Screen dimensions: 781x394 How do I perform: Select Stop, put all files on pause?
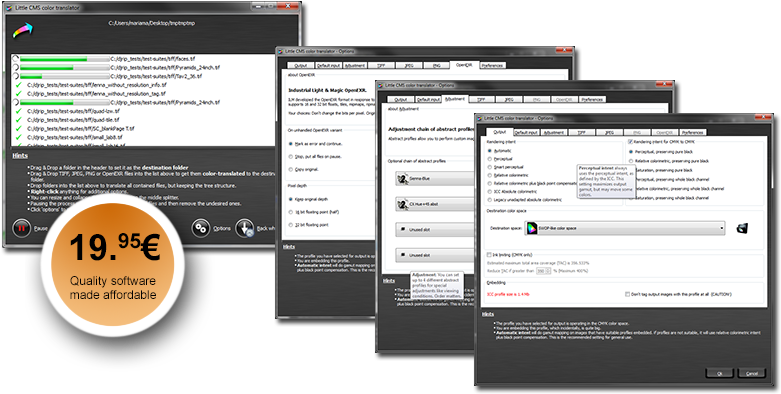click(x=290, y=156)
